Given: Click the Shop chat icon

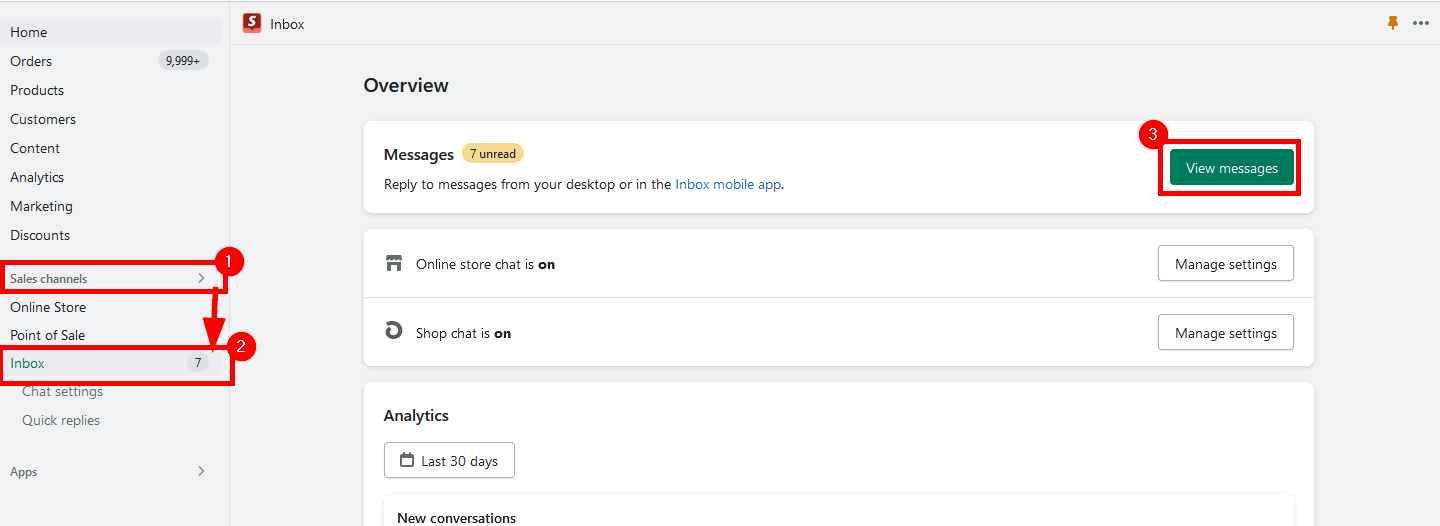Looking at the screenshot, I should pyautogui.click(x=394, y=332).
